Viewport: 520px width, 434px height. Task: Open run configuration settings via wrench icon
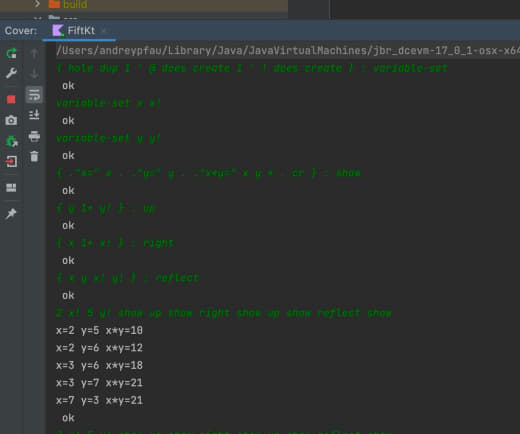[11, 73]
